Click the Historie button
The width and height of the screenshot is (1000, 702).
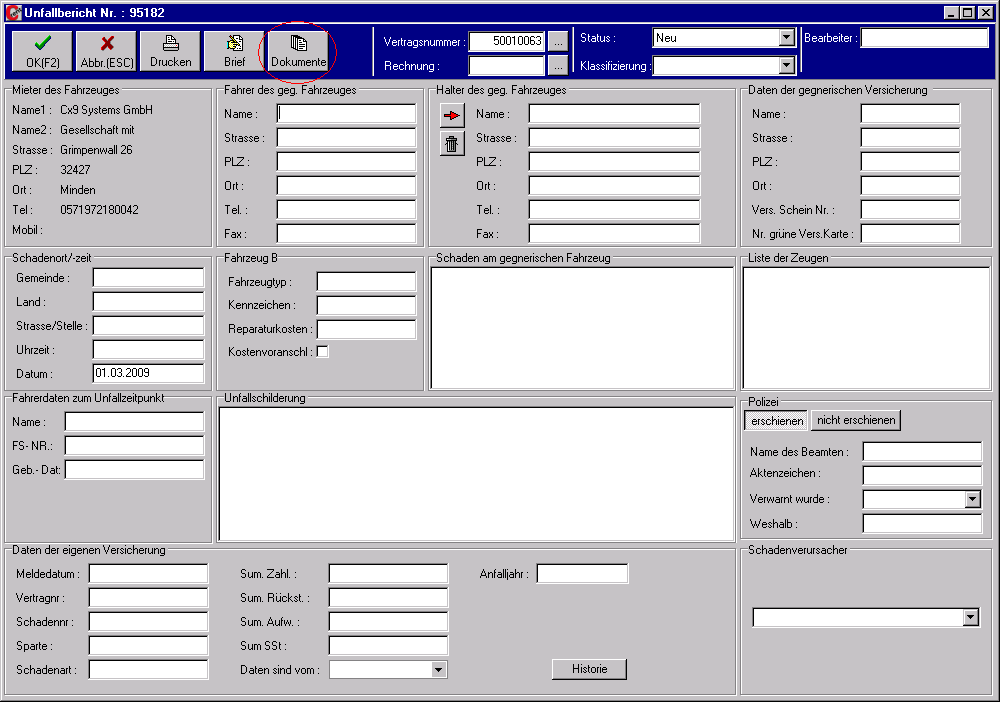(x=589, y=669)
